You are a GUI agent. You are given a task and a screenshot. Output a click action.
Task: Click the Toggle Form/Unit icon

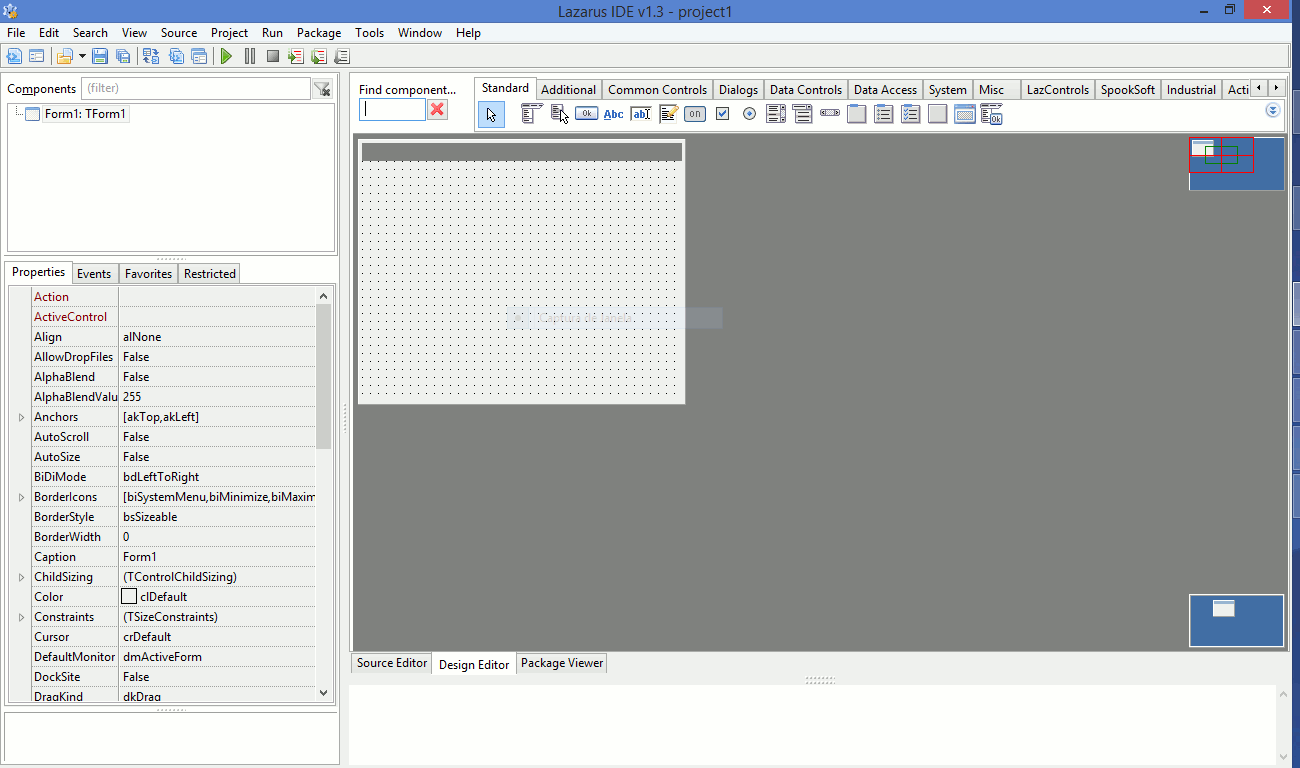(152, 56)
